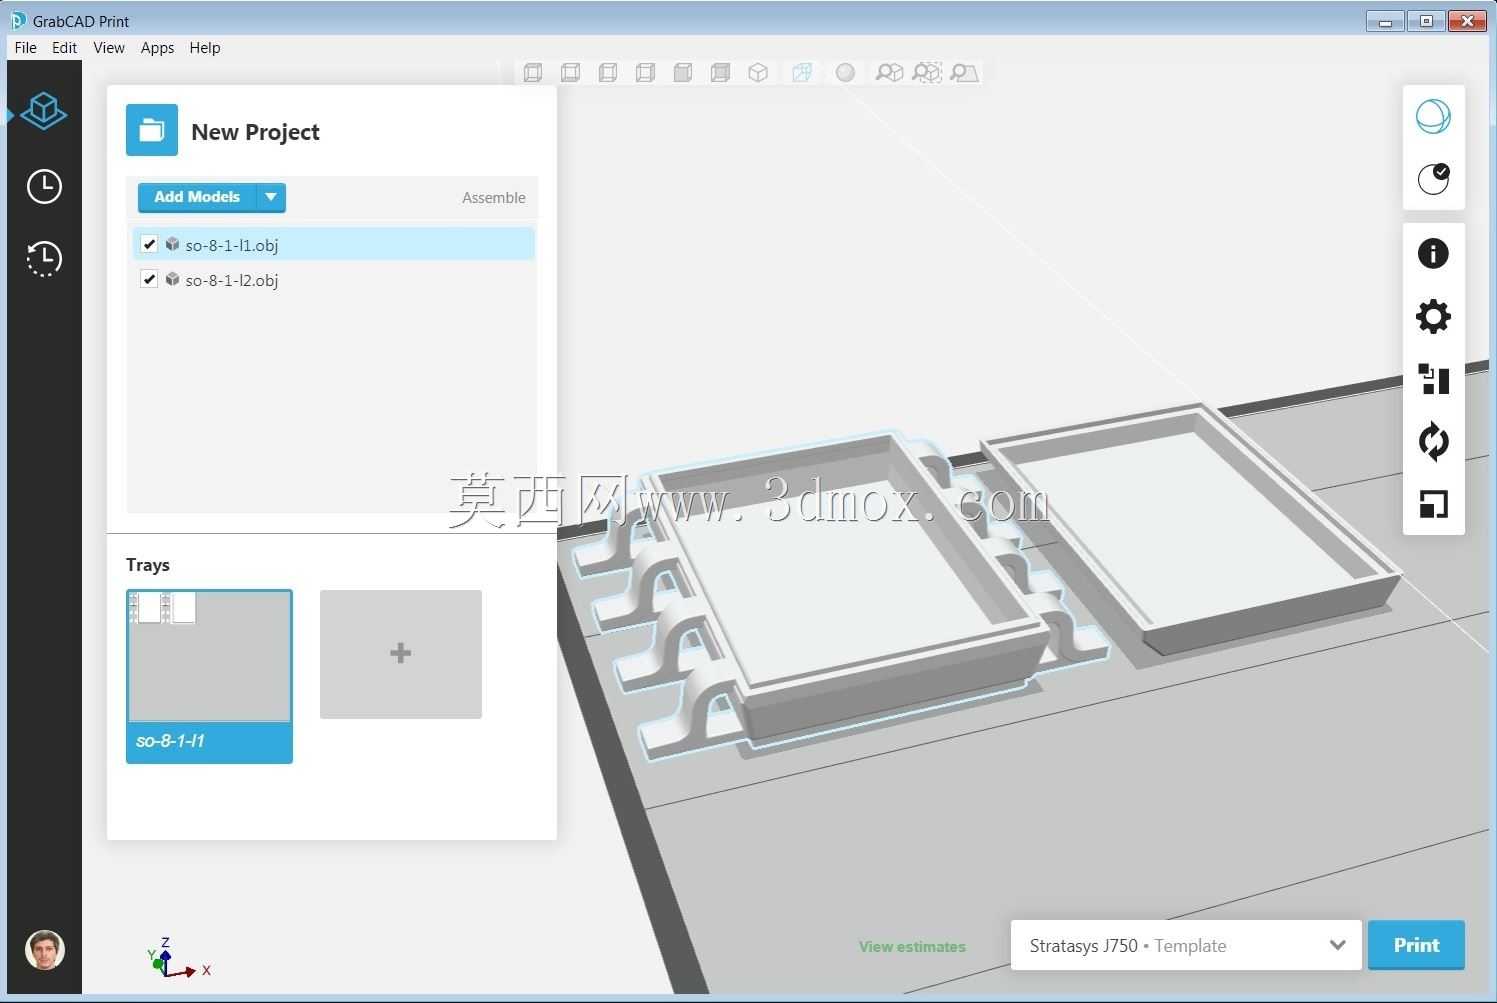Click the model icon beside so-8-1-l2.obj
1497x1003 pixels.
tap(172, 279)
